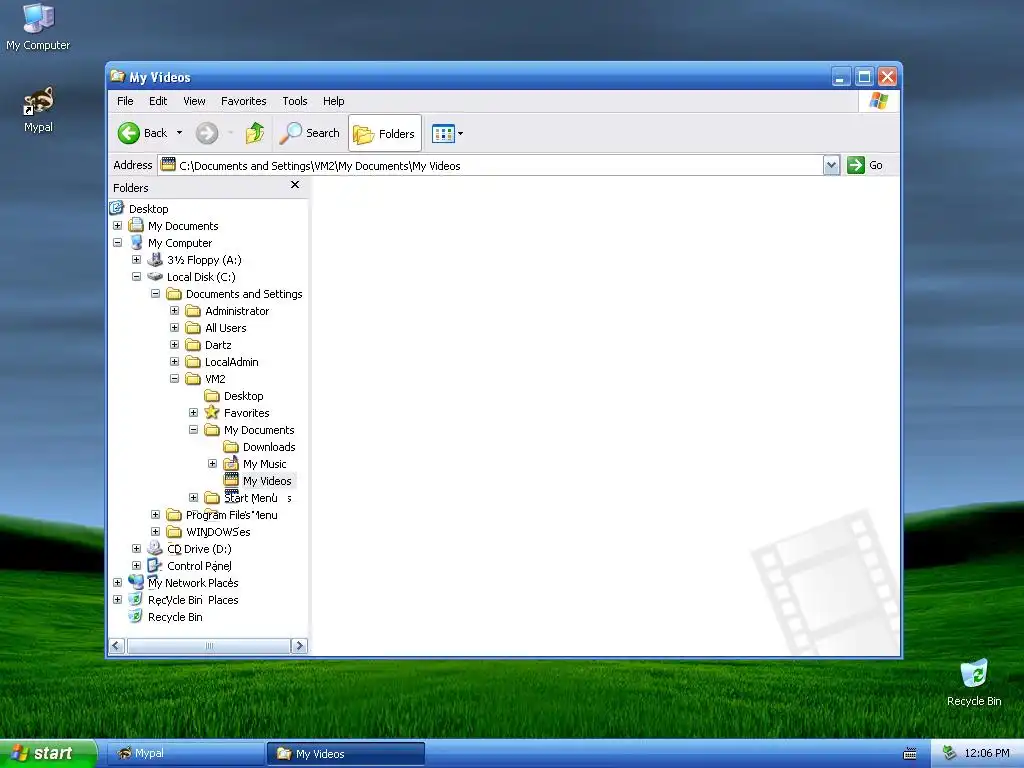1024x768 pixels.
Task: Toggle the Folders pane toolbar button
Action: 385,133
